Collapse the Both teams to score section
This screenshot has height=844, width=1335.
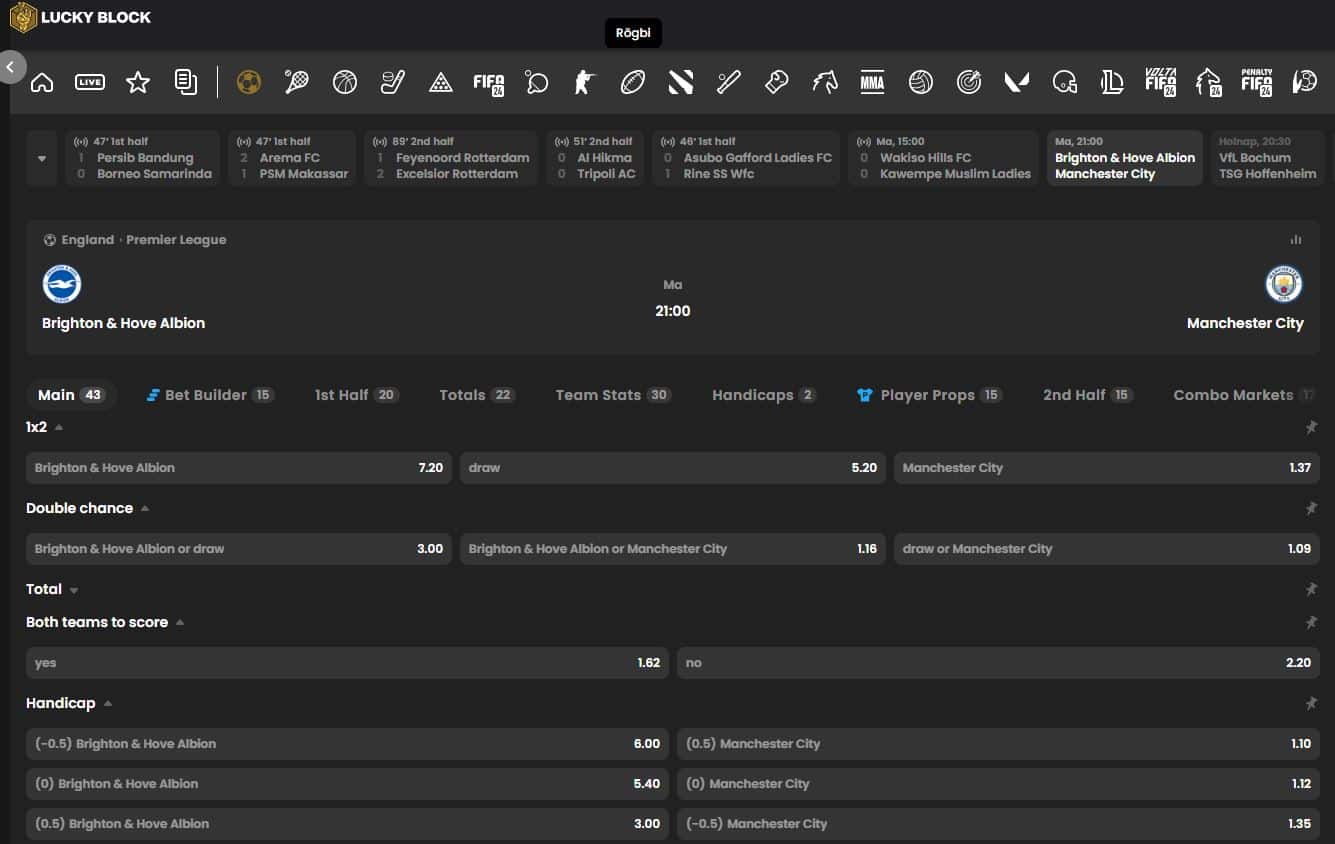[180, 622]
